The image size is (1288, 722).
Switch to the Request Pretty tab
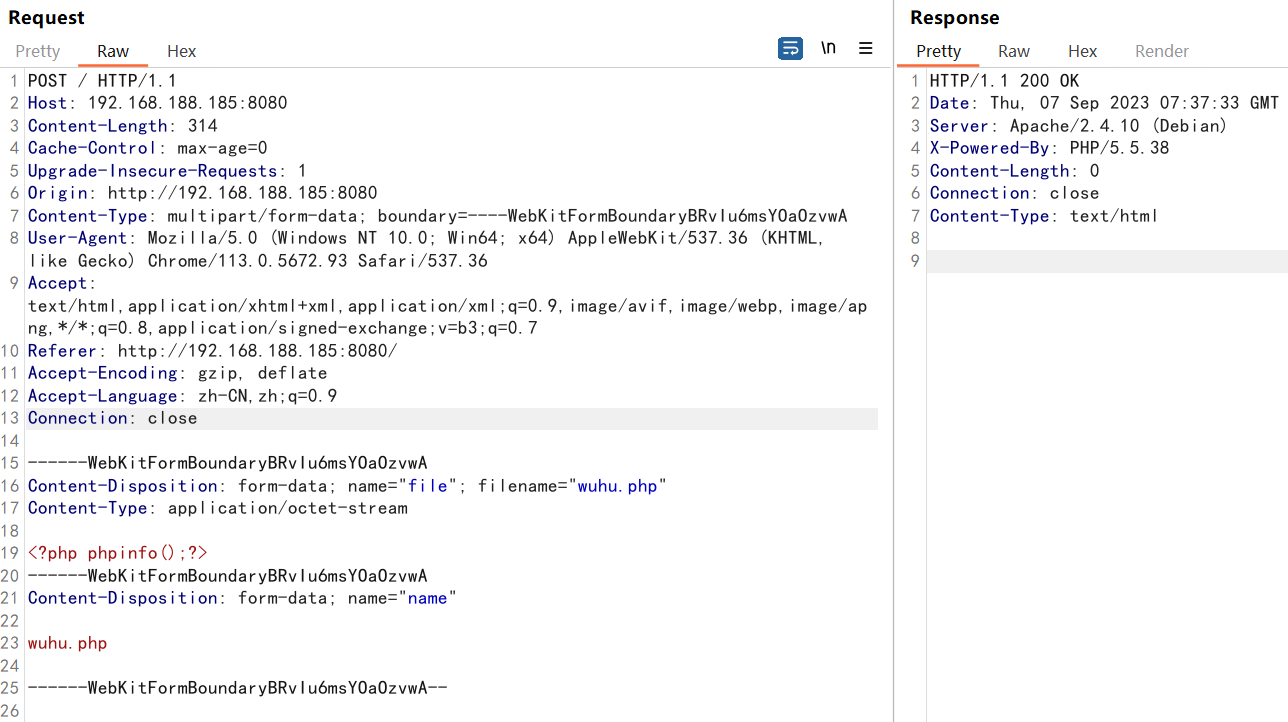(x=38, y=51)
